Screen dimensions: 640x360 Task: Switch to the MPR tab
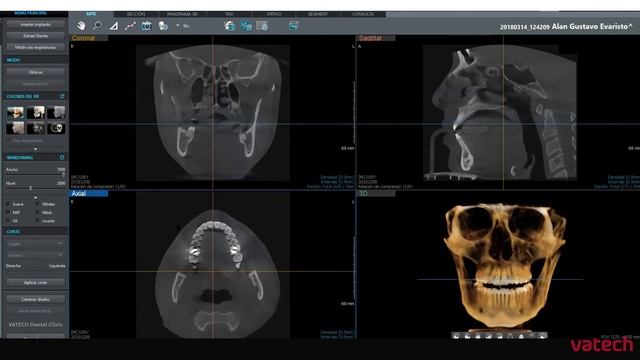91,14
